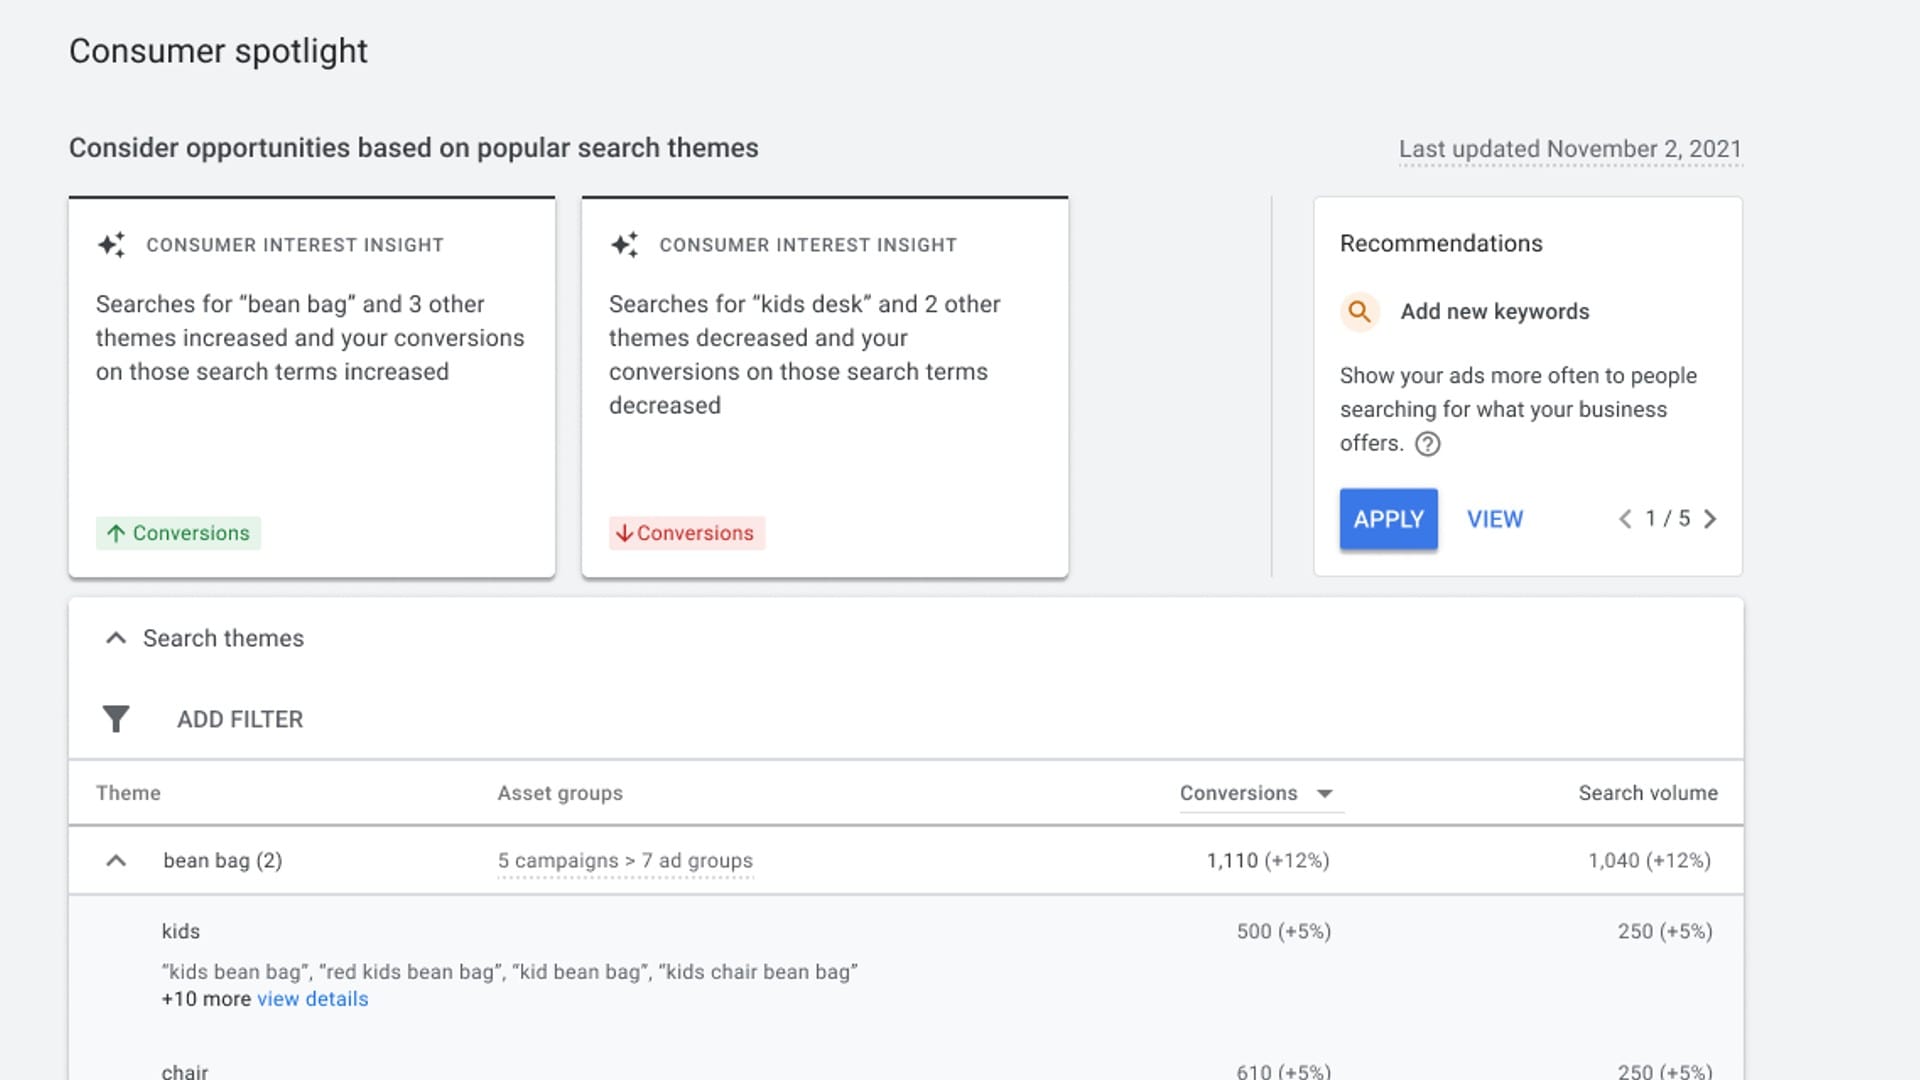Click the page indicator '1 / 5' in Recommendations
The height and width of the screenshot is (1080, 1920).
point(1667,518)
